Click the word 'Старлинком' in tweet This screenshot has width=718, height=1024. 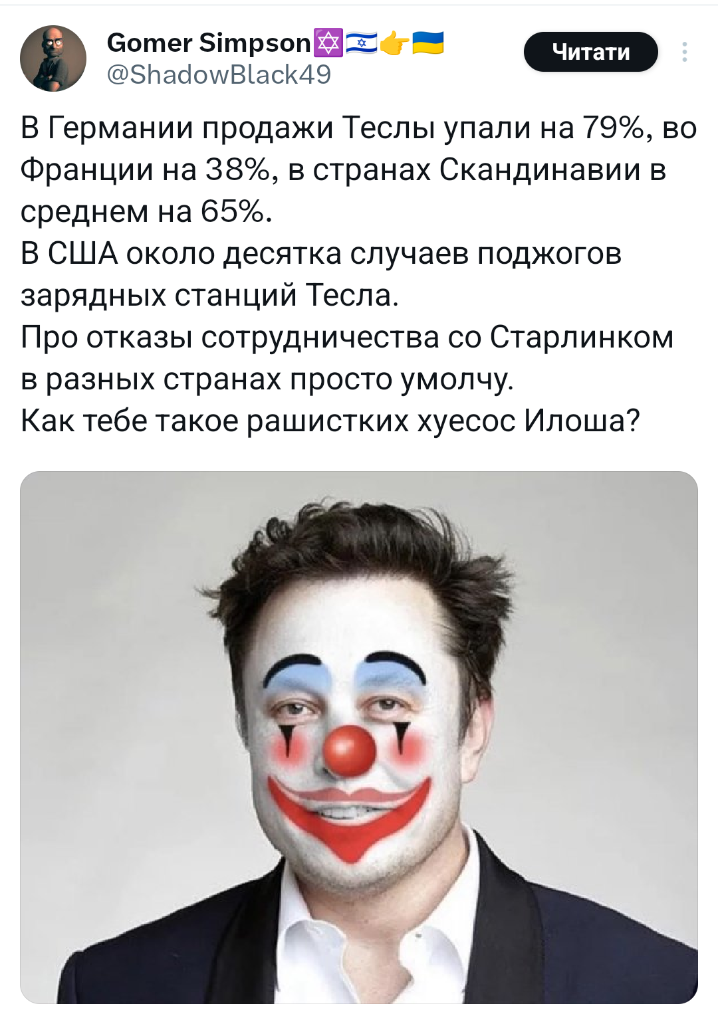(581, 337)
